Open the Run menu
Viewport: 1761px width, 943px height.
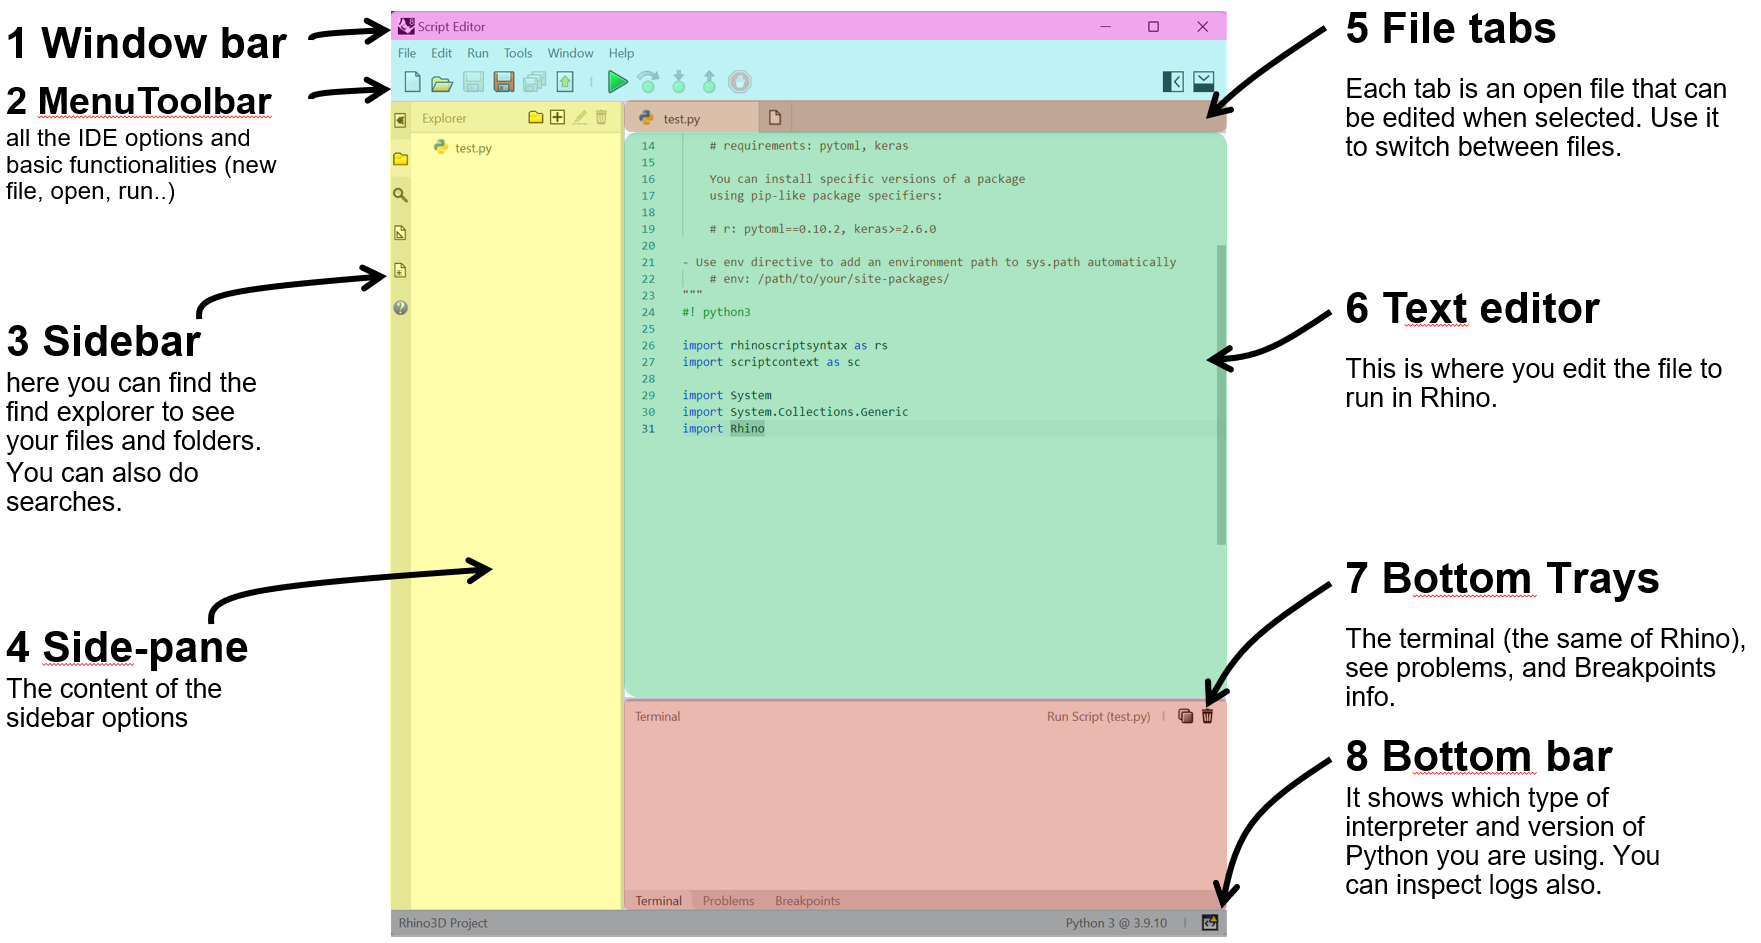[x=478, y=53]
